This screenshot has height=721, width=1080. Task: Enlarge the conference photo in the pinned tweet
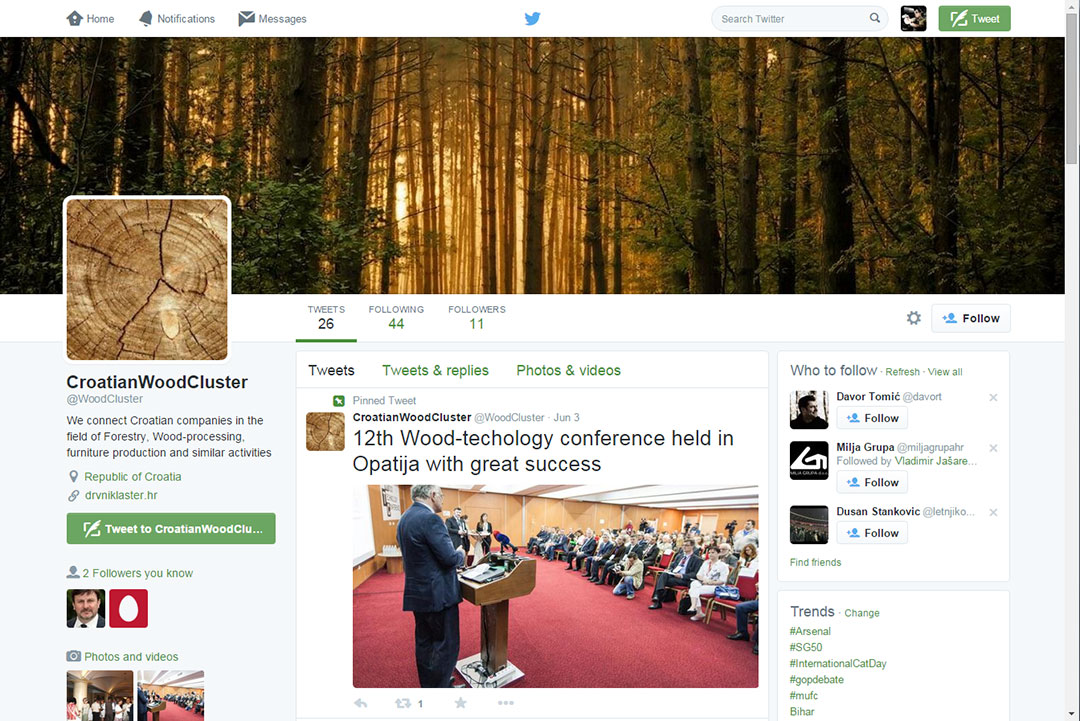(x=555, y=586)
